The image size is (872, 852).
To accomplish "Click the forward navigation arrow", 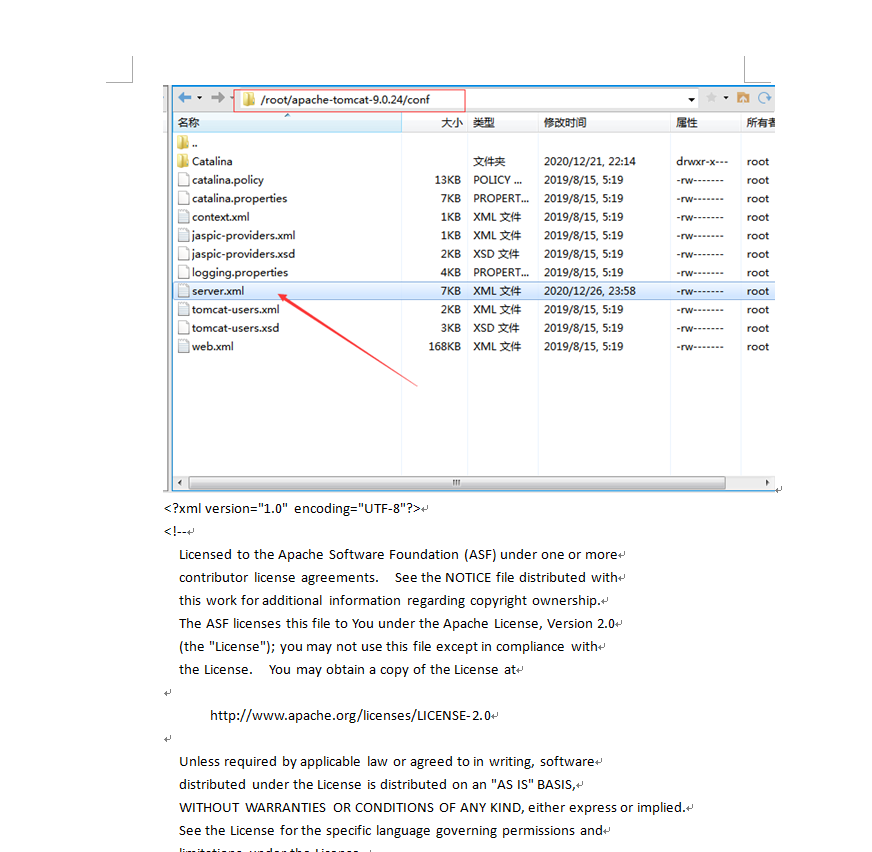I will tap(217, 98).
